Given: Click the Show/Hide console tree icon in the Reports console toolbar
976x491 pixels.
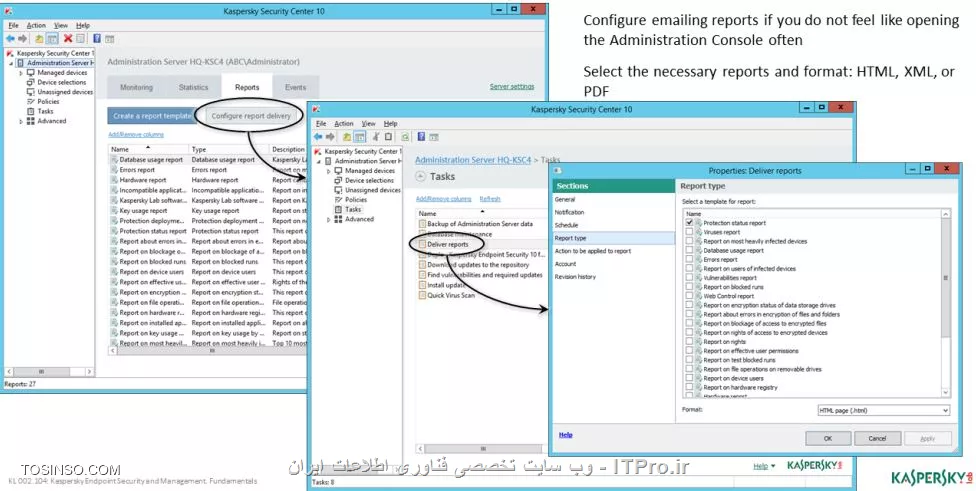Looking at the screenshot, I should [x=52, y=39].
